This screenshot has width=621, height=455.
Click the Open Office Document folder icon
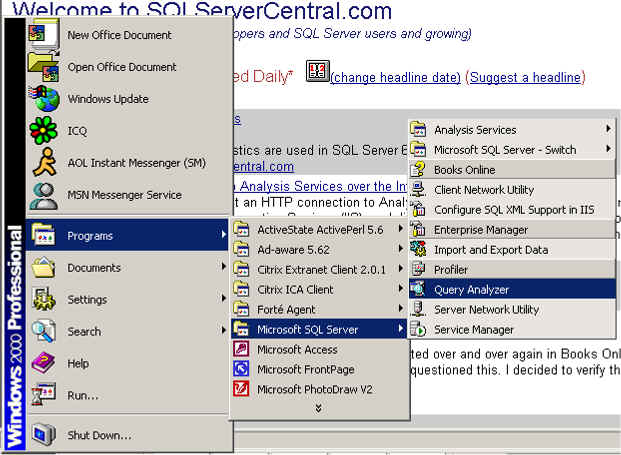click(x=43, y=67)
